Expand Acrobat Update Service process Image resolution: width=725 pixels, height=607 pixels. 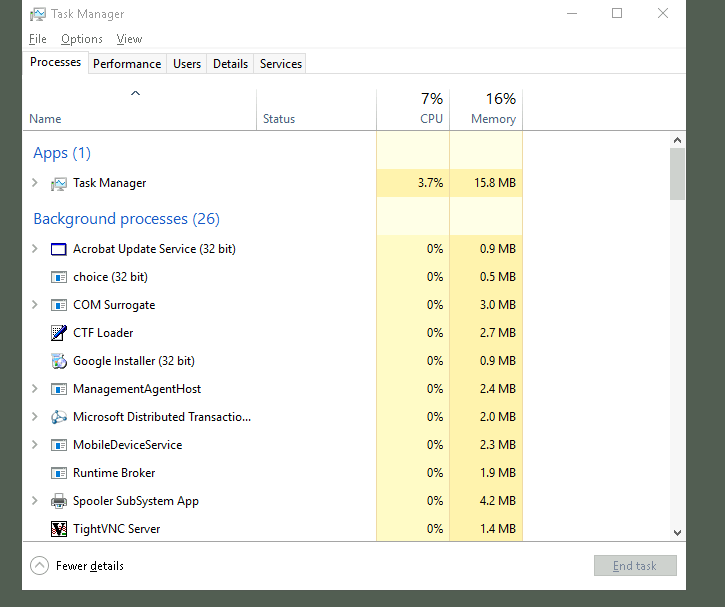(35, 249)
